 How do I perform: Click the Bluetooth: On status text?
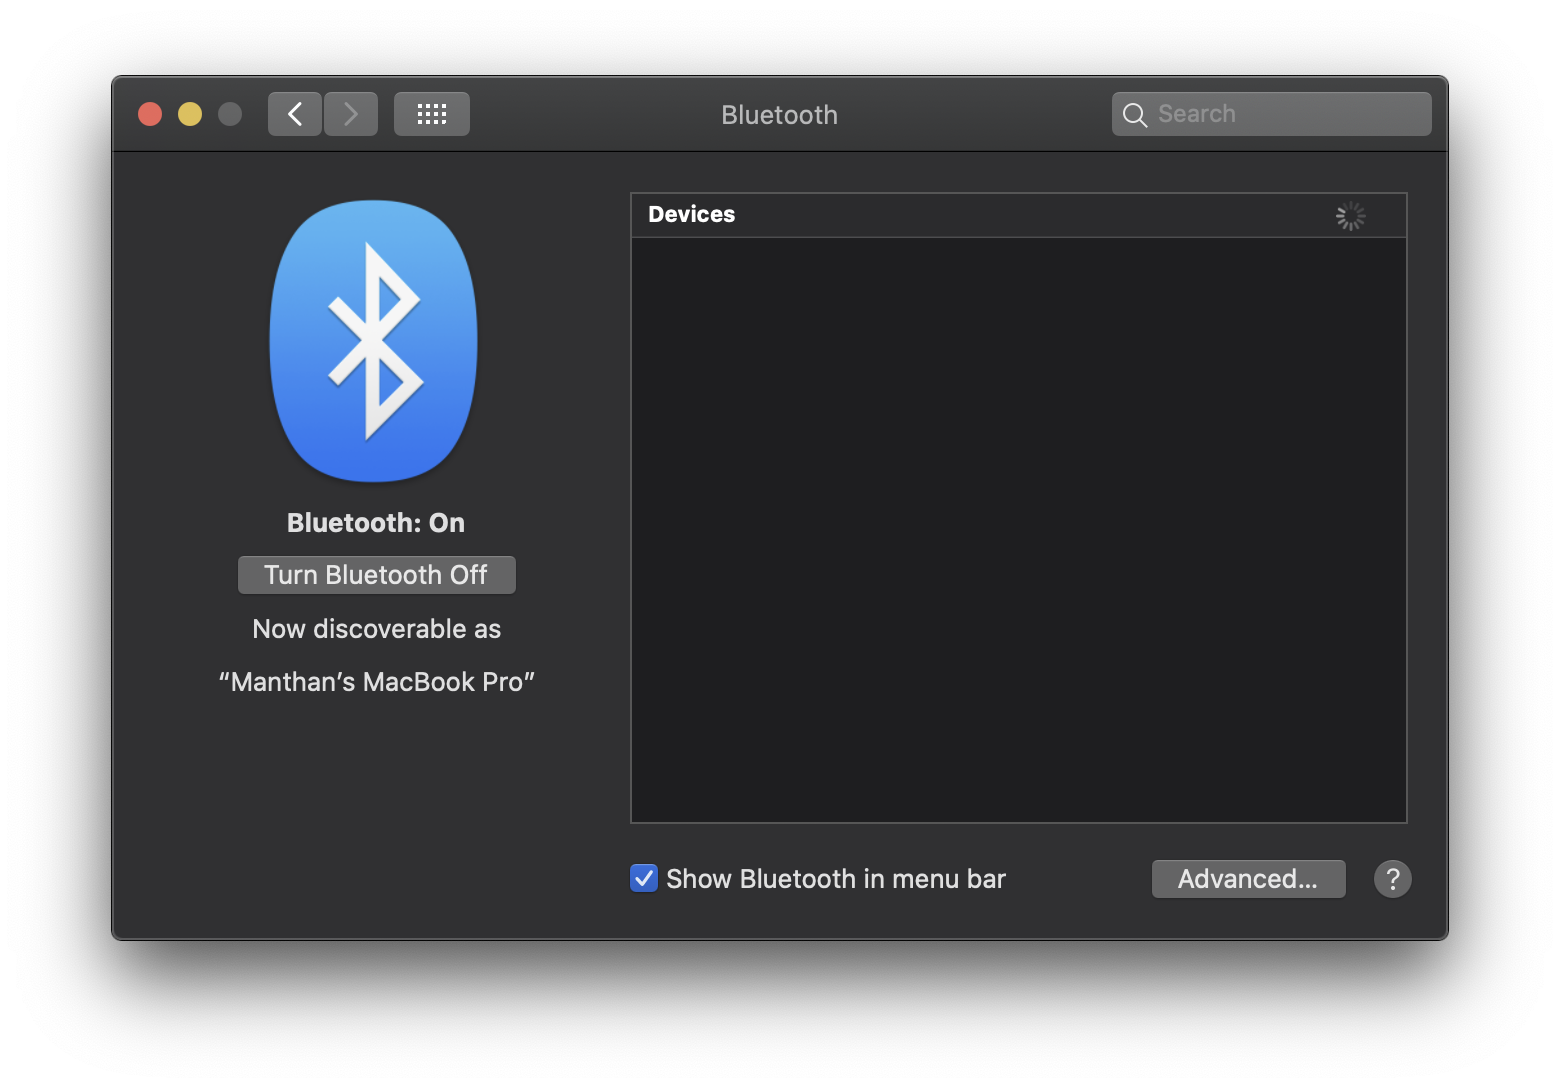[x=375, y=522]
